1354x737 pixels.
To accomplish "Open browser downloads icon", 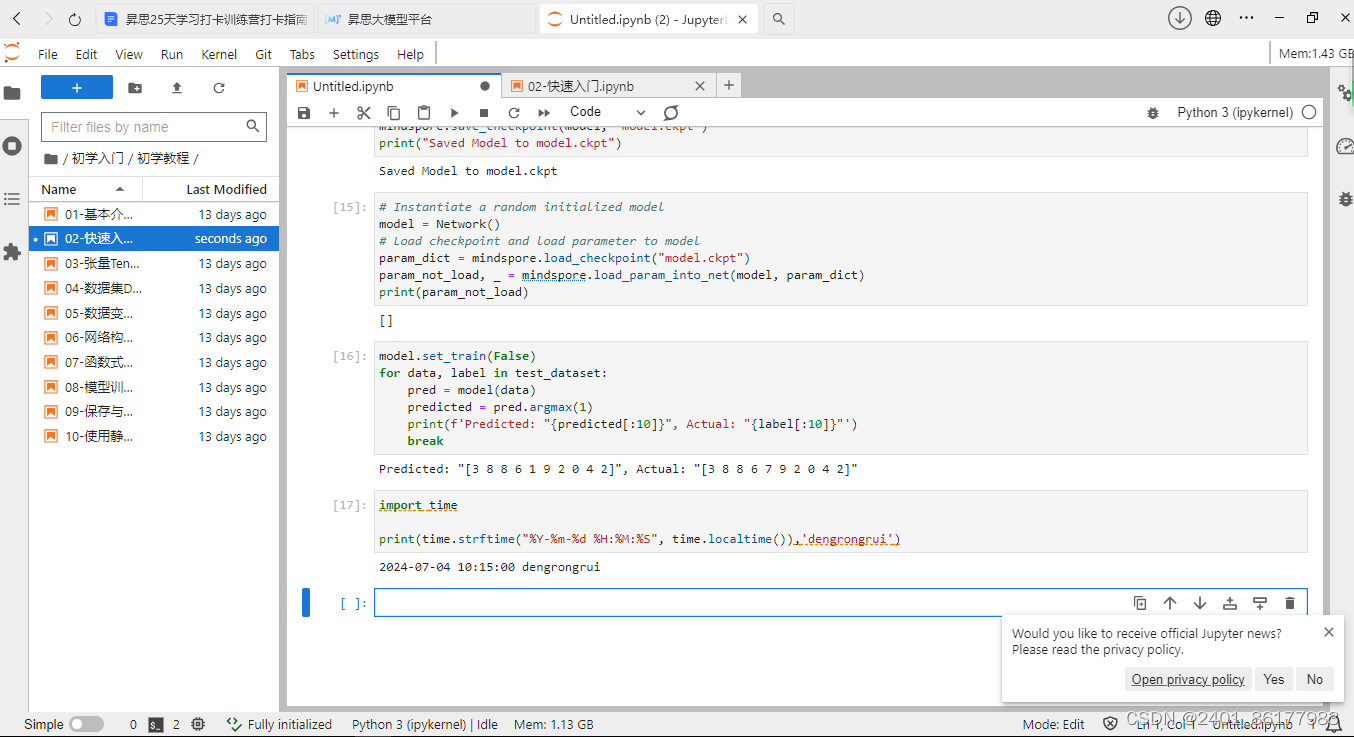I will tap(1180, 18).
